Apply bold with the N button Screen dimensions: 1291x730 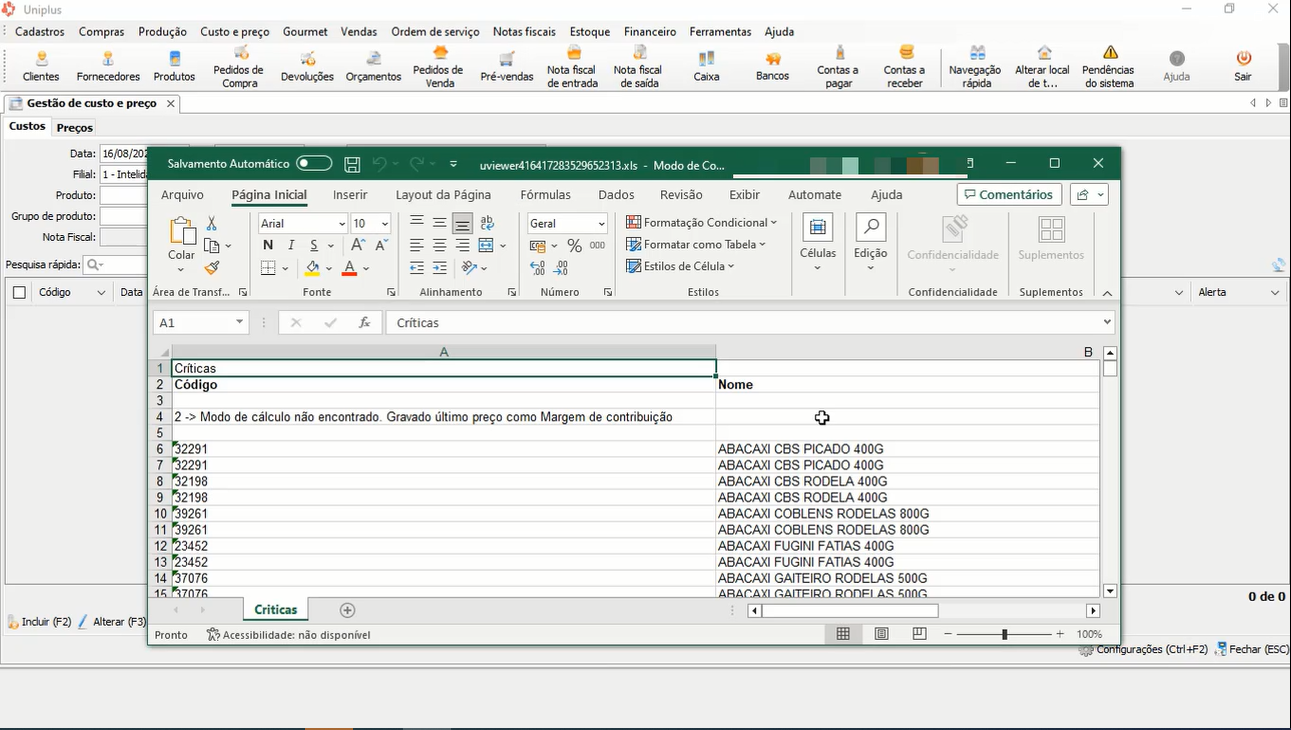[x=267, y=245]
